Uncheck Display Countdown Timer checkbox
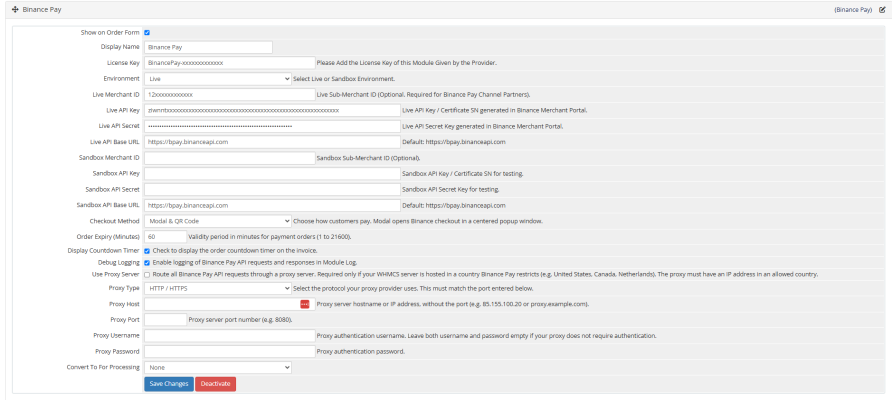Viewport: 892px width, 400px height. 147,250
